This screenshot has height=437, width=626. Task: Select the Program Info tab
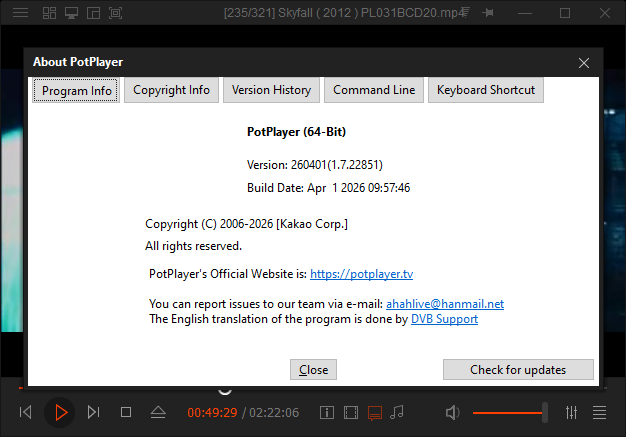[x=76, y=91]
